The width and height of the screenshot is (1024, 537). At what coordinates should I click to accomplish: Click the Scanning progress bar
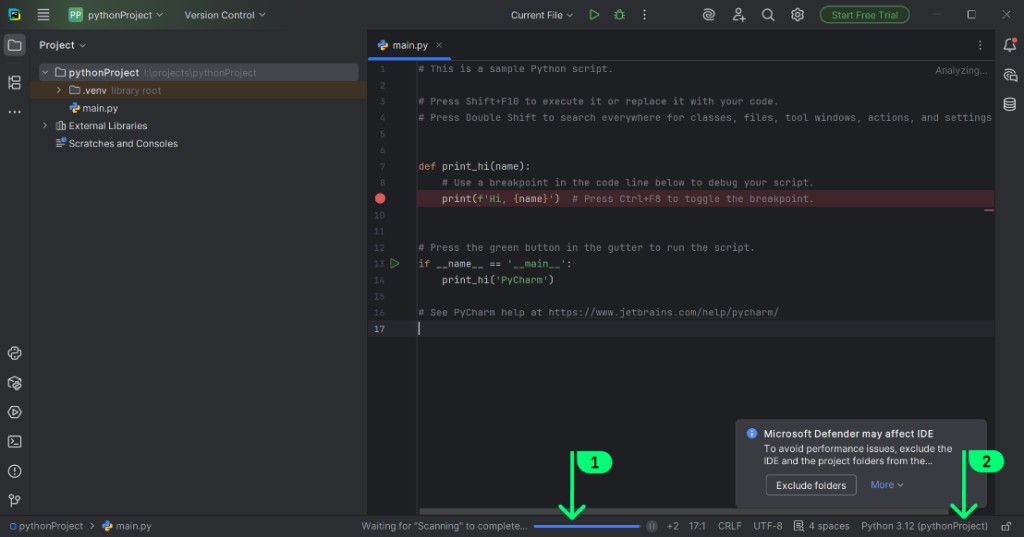(x=586, y=526)
